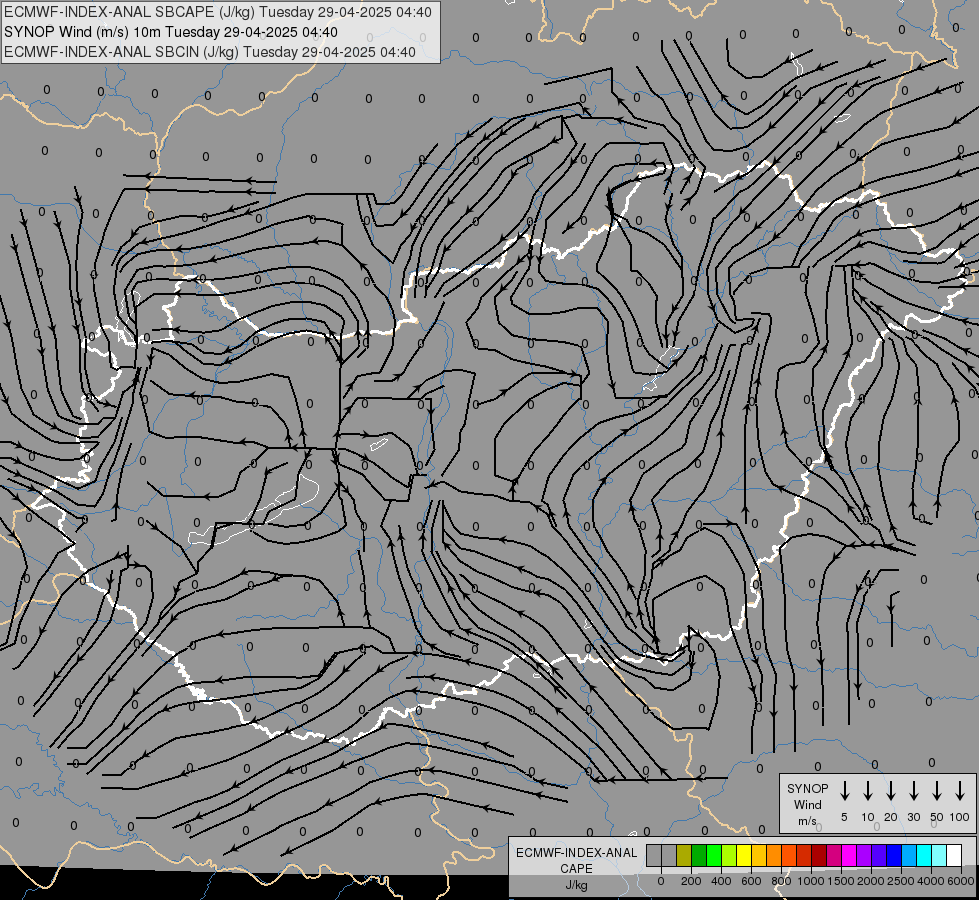Click the SYNOP wind arrow for 30 m/s

pyautogui.click(x=913, y=790)
